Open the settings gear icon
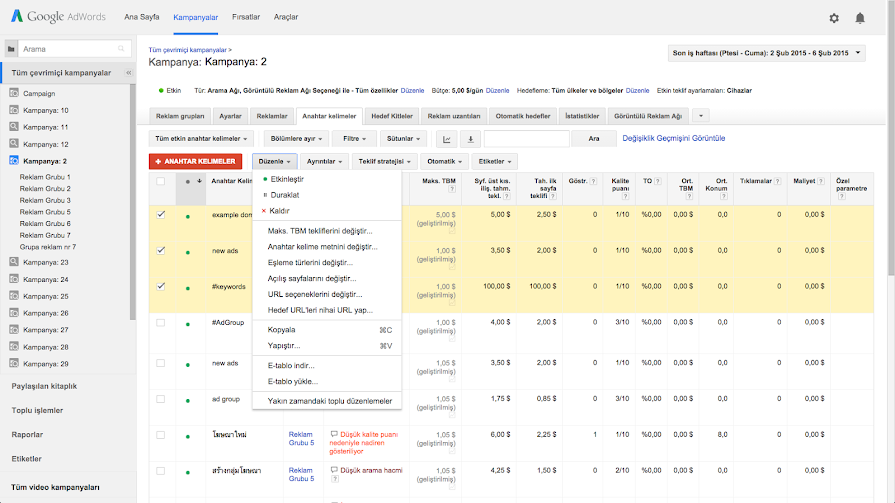Image resolution: width=895 pixels, height=503 pixels. coord(834,17)
